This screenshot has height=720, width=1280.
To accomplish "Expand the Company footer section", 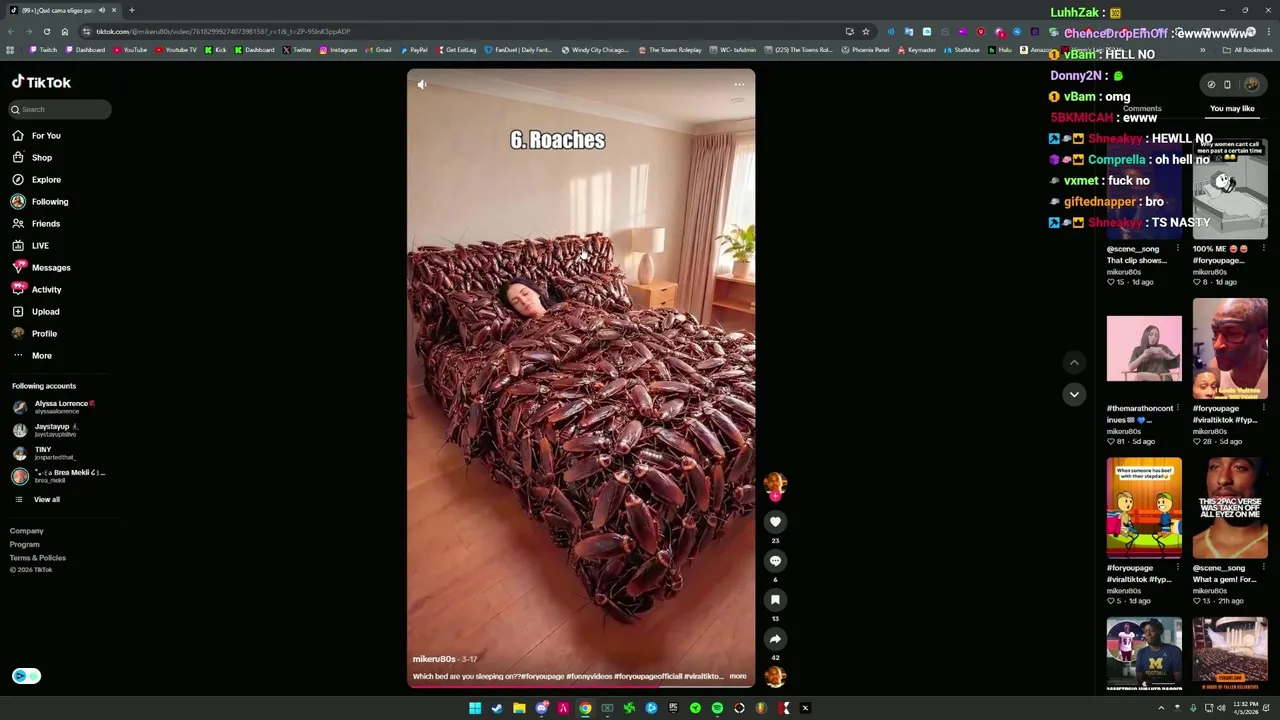I will point(27,531).
